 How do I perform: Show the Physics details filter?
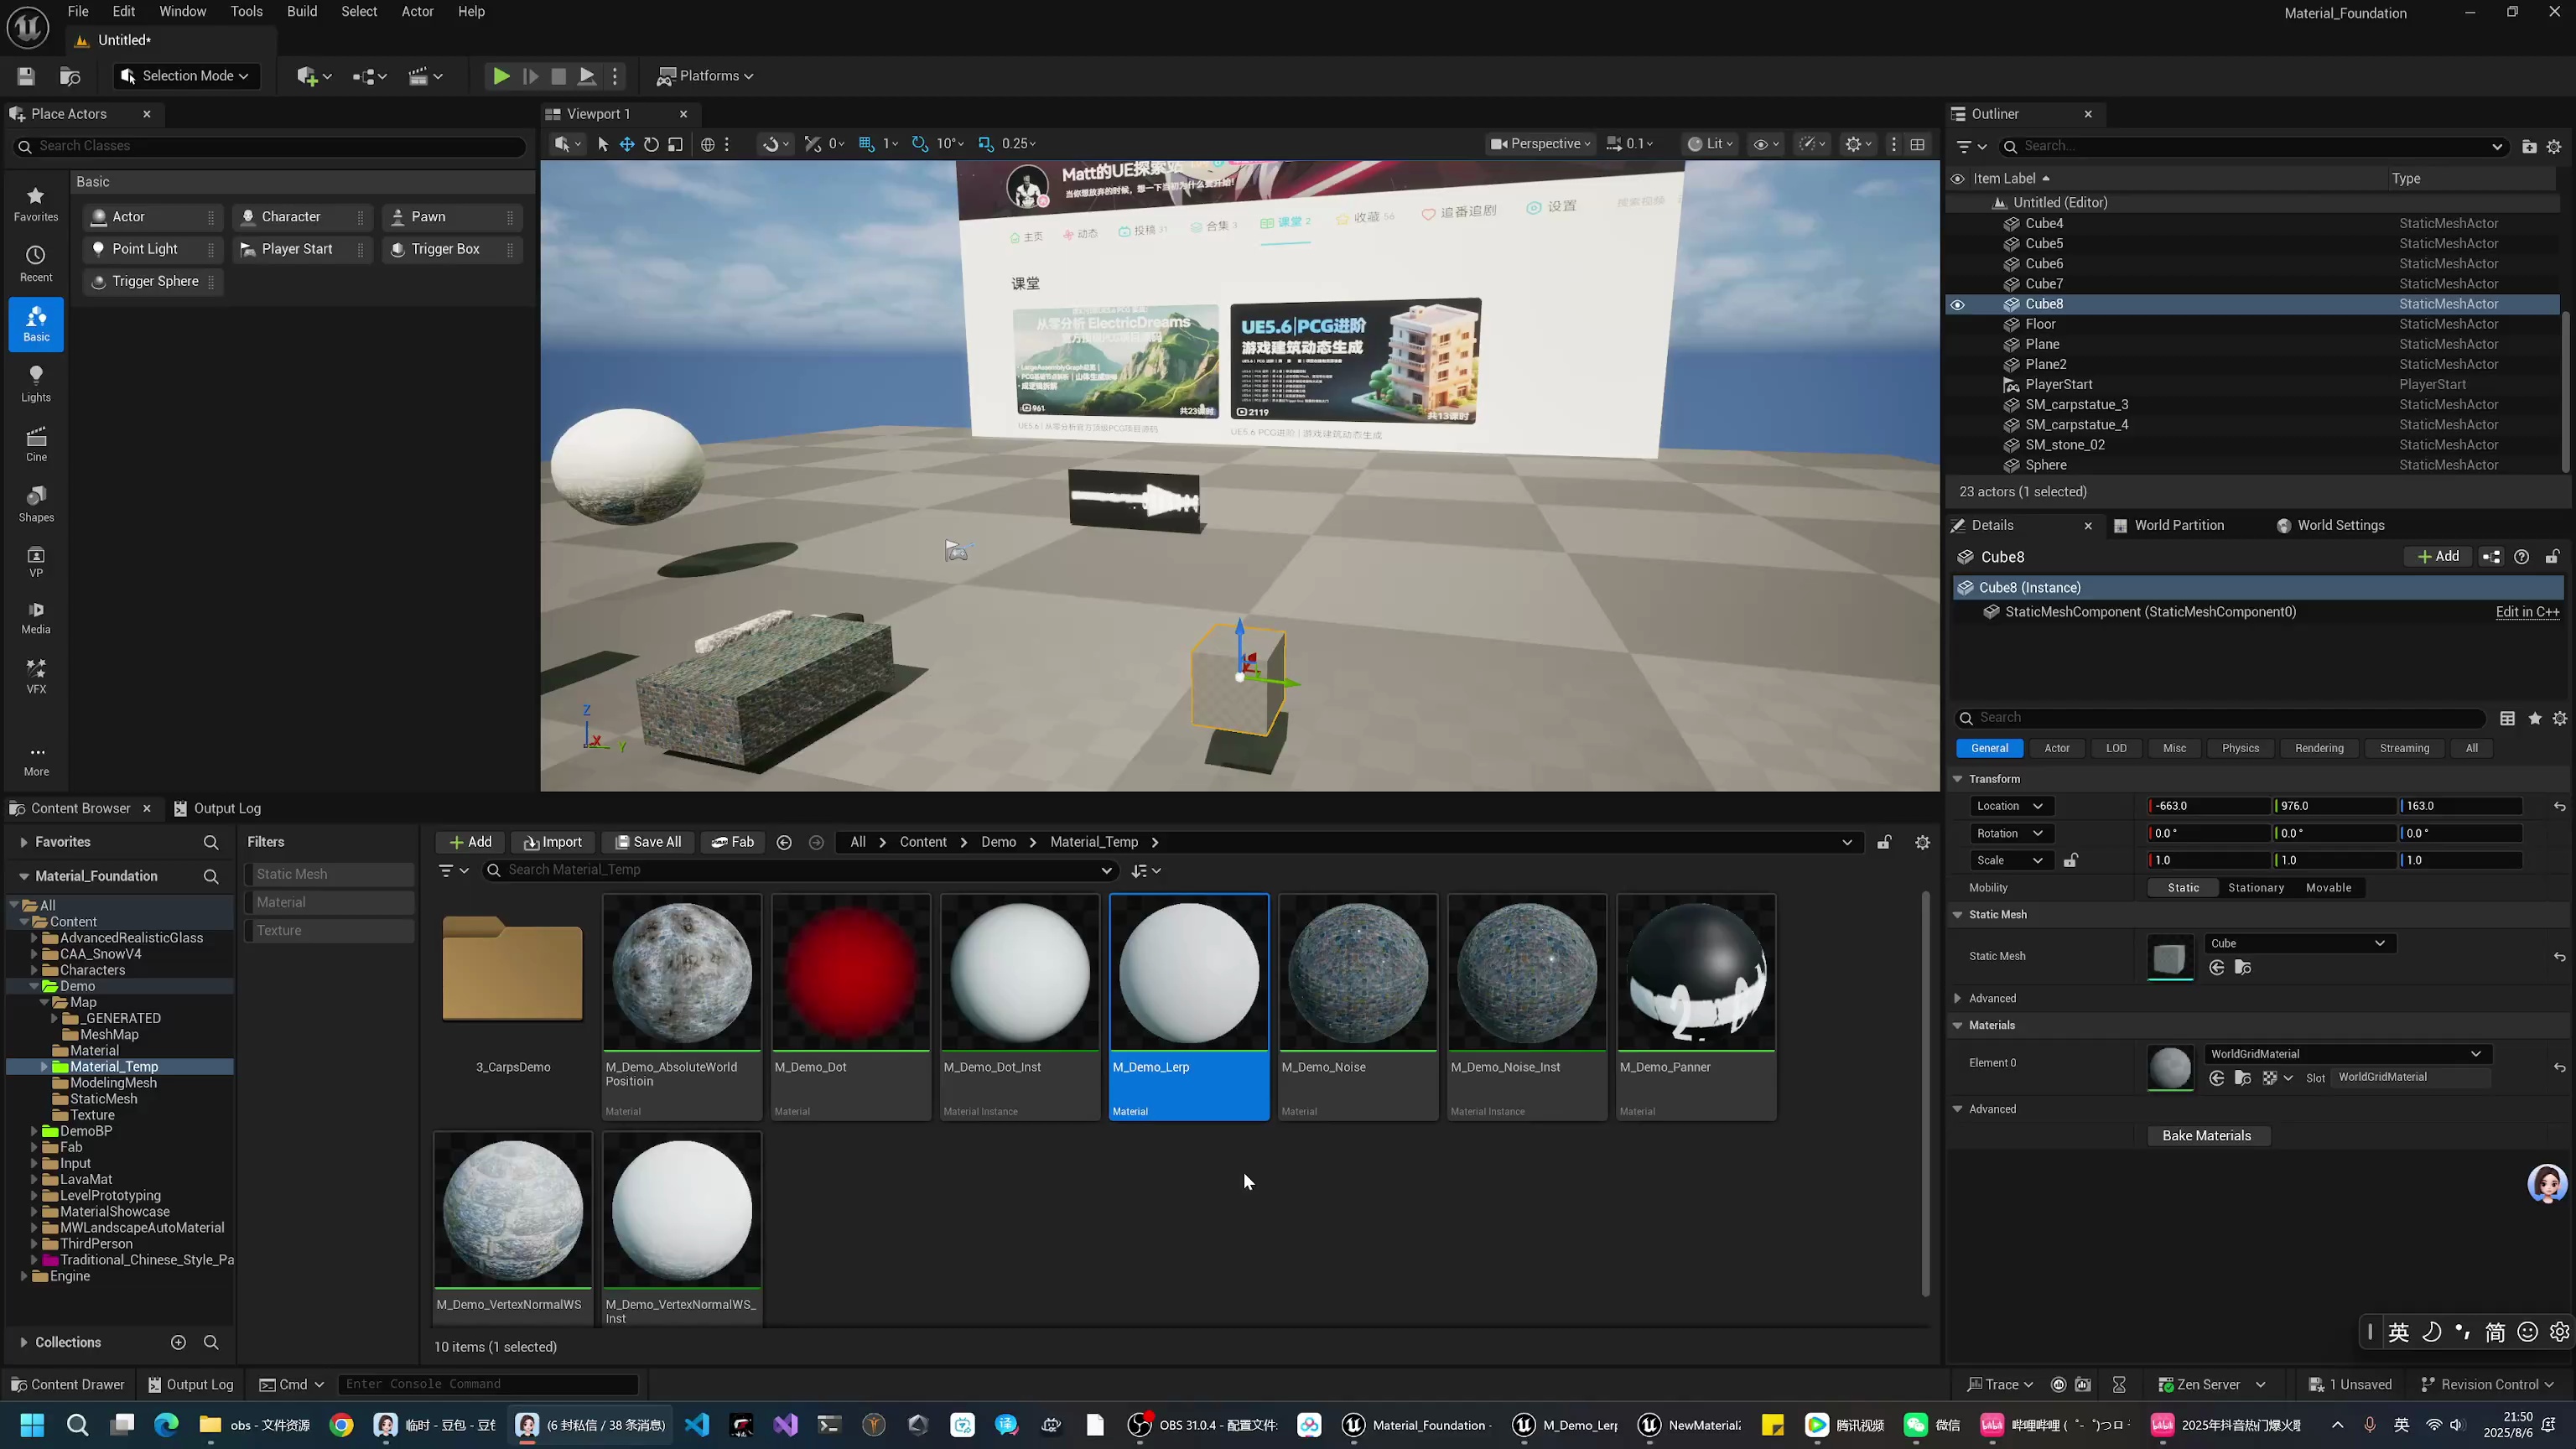point(2240,748)
